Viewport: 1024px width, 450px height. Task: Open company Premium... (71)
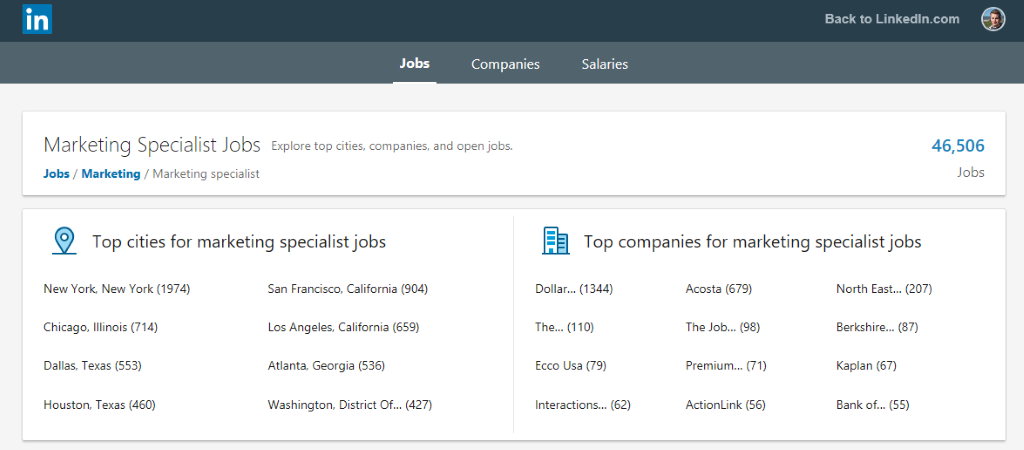[x=726, y=366]
